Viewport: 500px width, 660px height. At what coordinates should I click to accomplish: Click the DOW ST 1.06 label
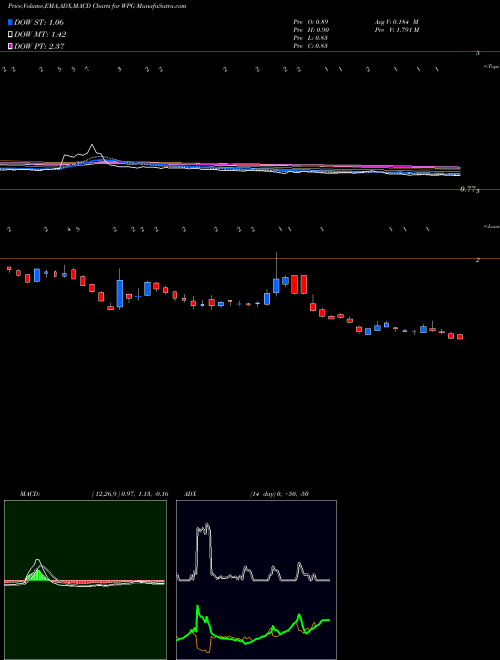(x=39, y=22)
